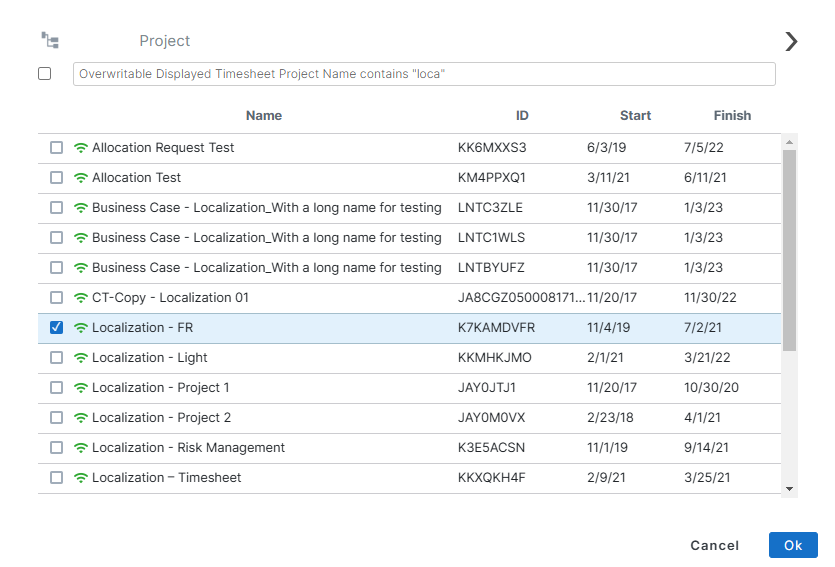Toggle the select-all checkbox beside the filter field
The height and width of the screenshot is (567, 835).
click(x=45, y=74)
